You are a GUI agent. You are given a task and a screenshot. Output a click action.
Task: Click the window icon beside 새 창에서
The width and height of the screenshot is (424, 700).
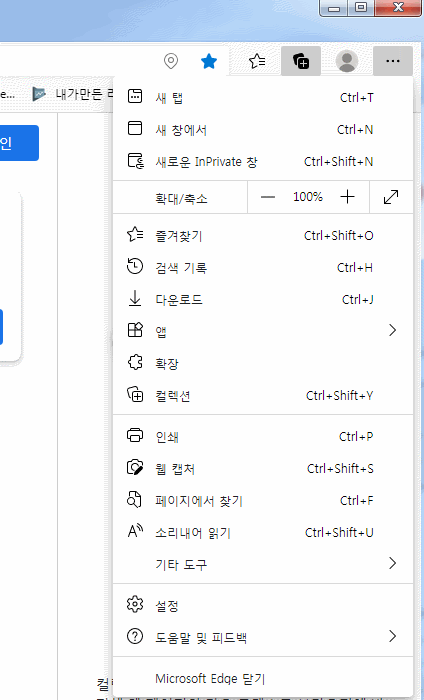[135, 129]
